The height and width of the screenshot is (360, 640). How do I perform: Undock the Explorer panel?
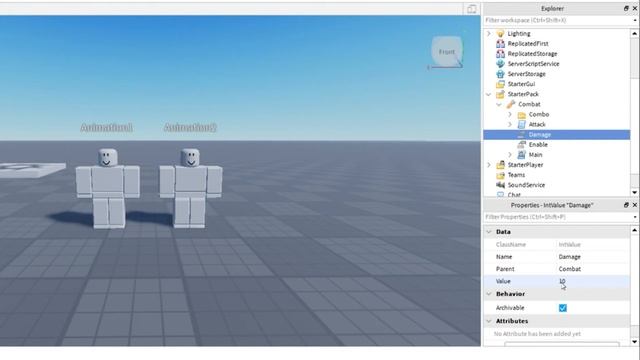(x=626, y=8)
